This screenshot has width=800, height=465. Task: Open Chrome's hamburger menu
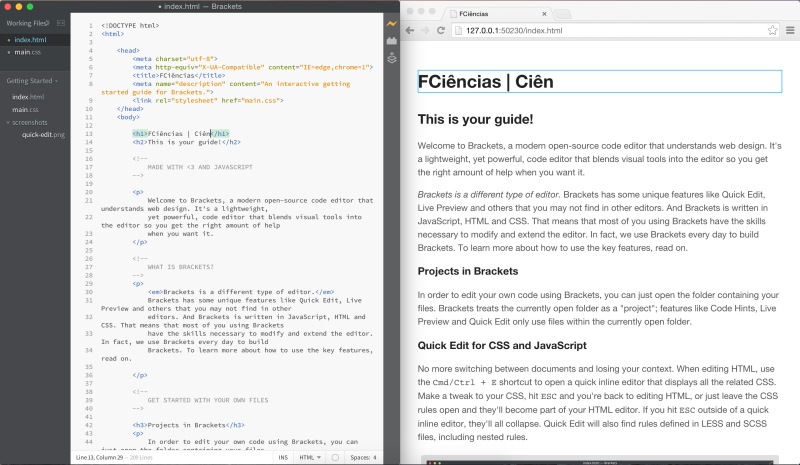(x=790, y=30)
